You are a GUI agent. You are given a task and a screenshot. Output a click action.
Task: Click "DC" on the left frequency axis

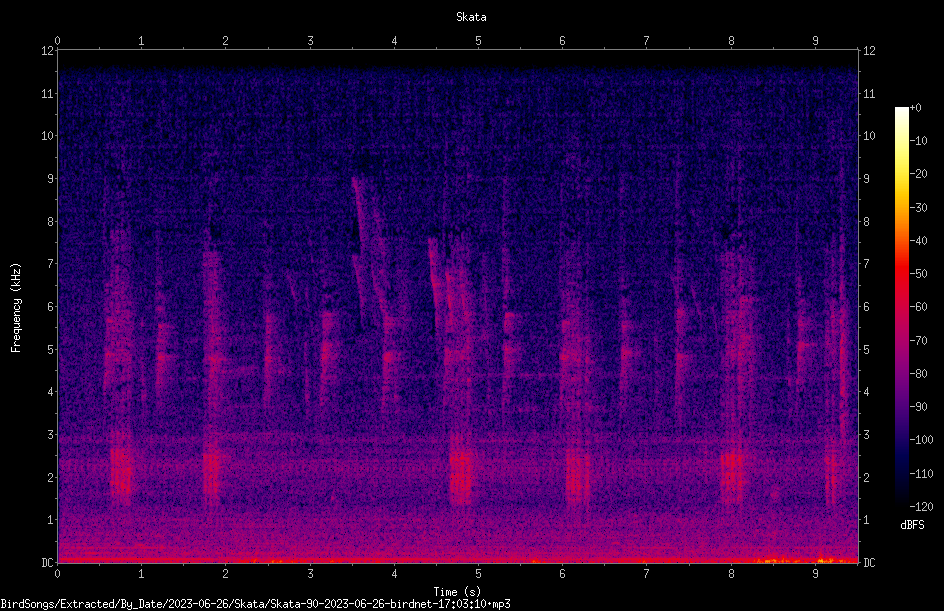47,563
